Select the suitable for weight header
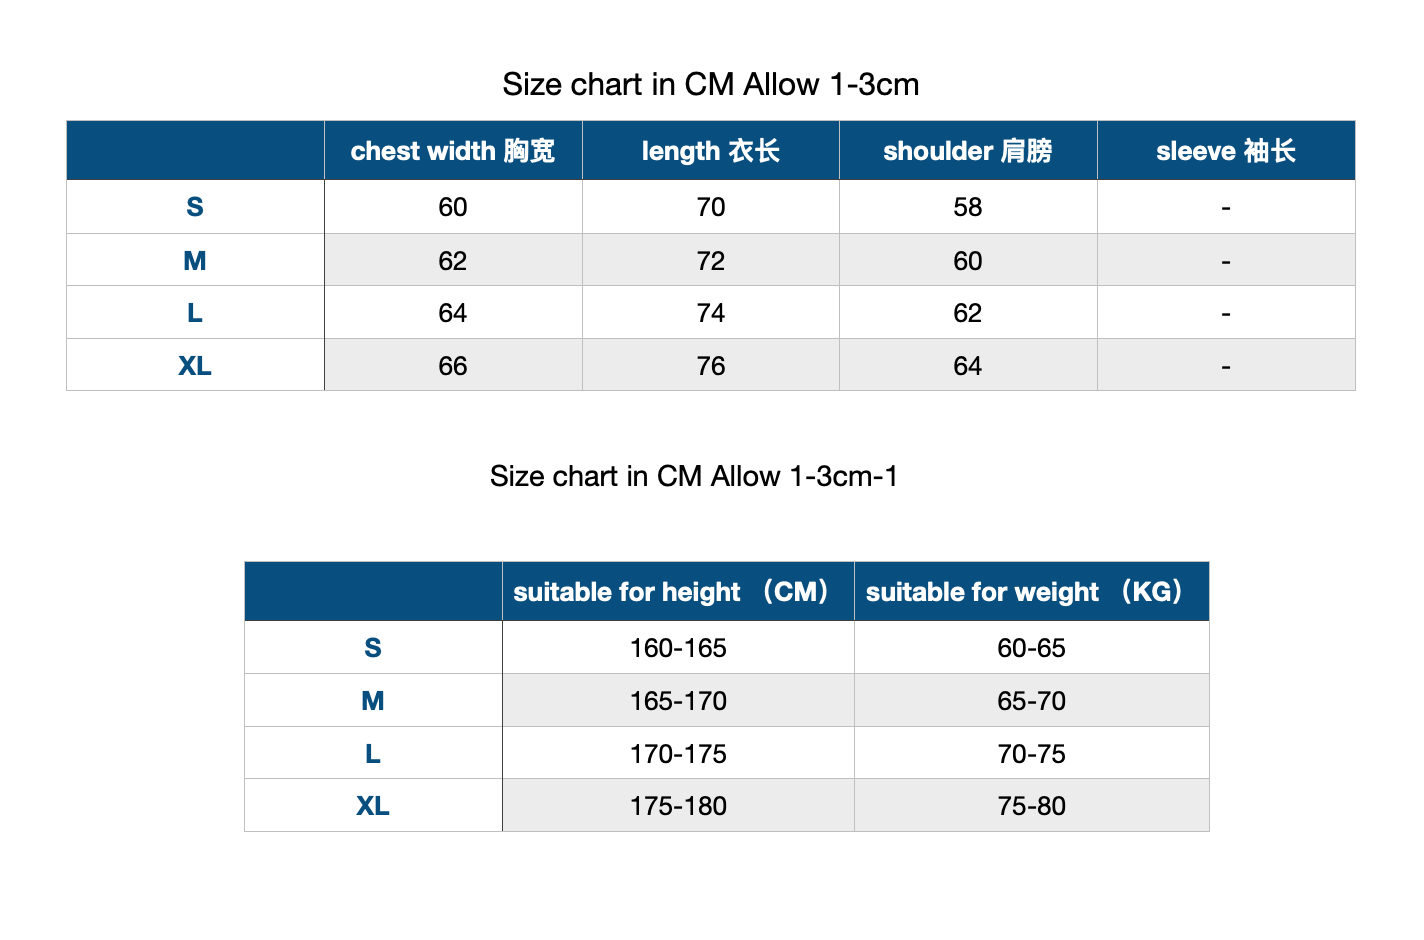1424x940 pixels. (1032, 592)
